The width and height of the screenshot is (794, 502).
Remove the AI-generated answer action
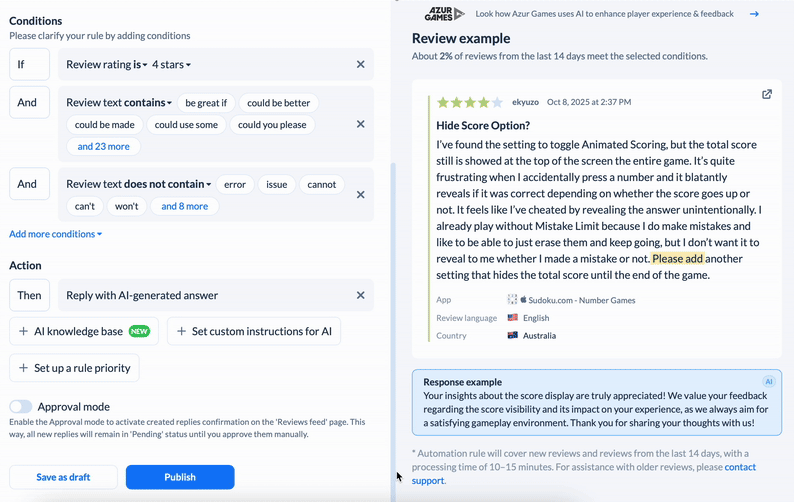coord(361,296)
